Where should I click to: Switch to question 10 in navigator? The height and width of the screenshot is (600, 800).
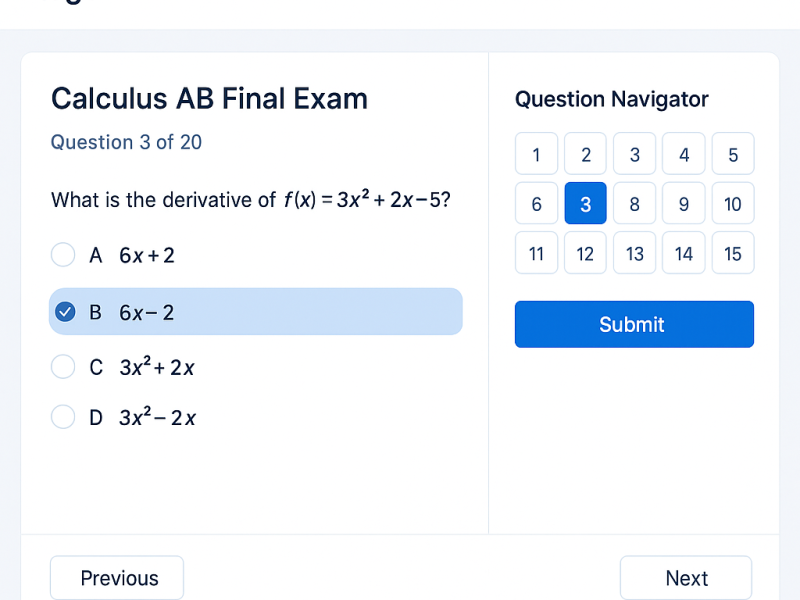click(x=733, y=204)
